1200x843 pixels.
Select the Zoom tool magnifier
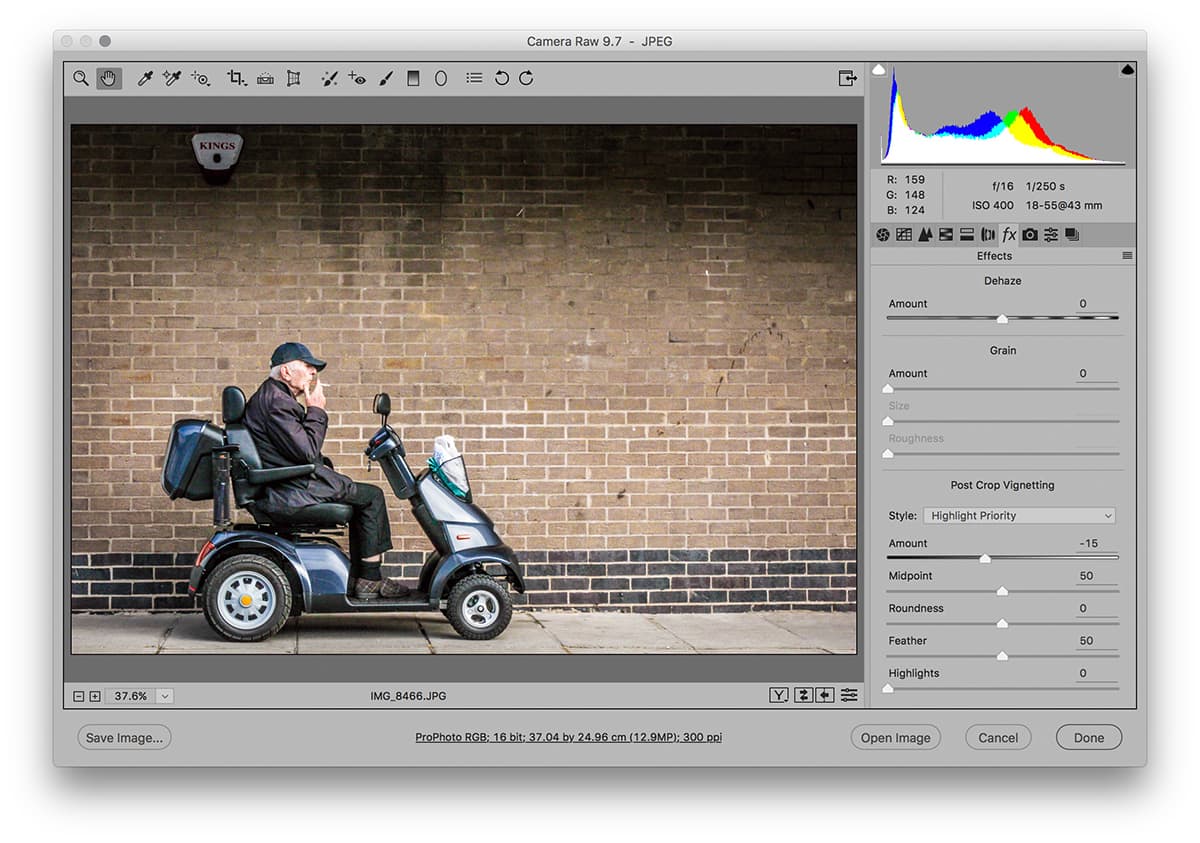[81, 78]
